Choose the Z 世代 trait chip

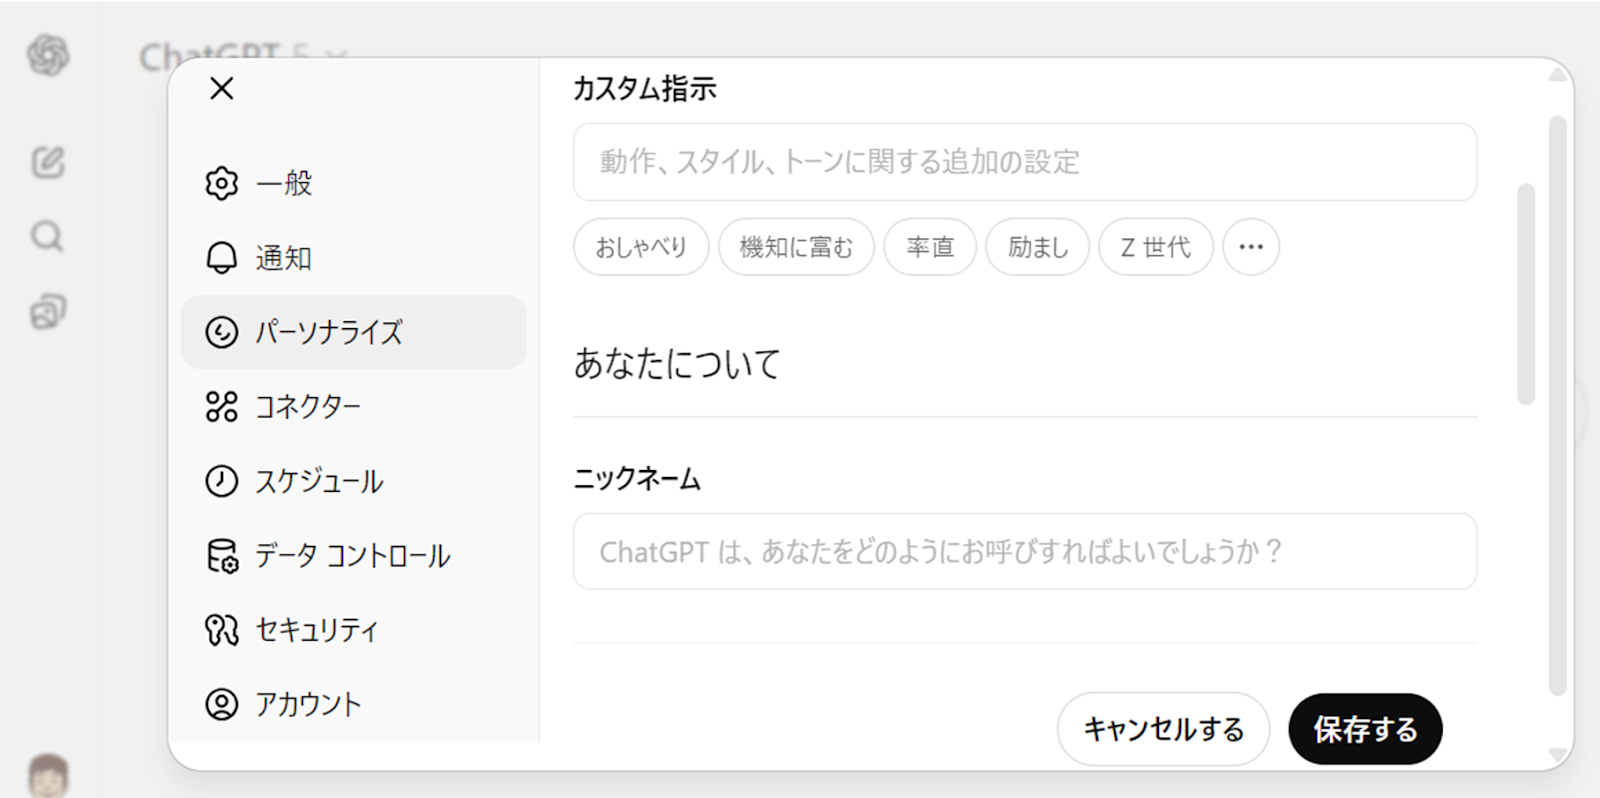click(1155, 247)
